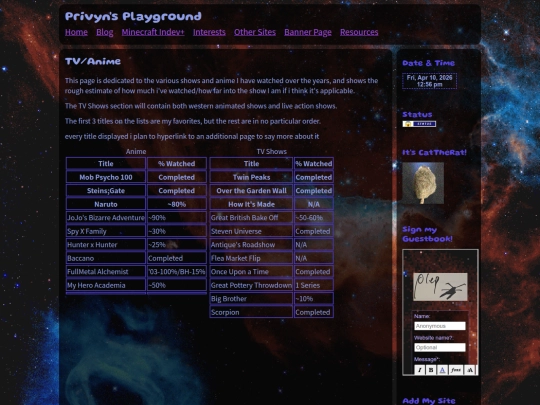Open the font picker button in guestbook

click(x=456, y=370)
